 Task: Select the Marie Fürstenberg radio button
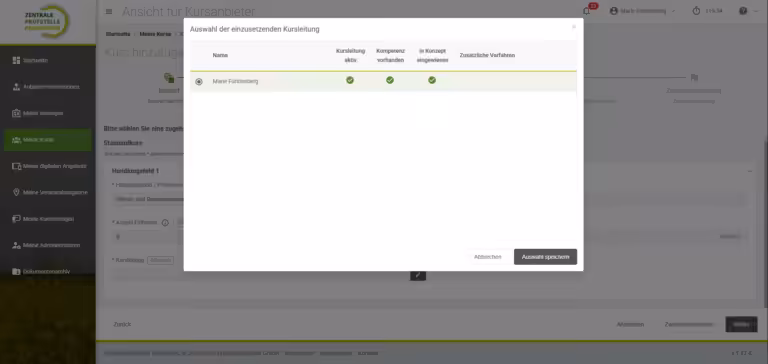point(198,82)
